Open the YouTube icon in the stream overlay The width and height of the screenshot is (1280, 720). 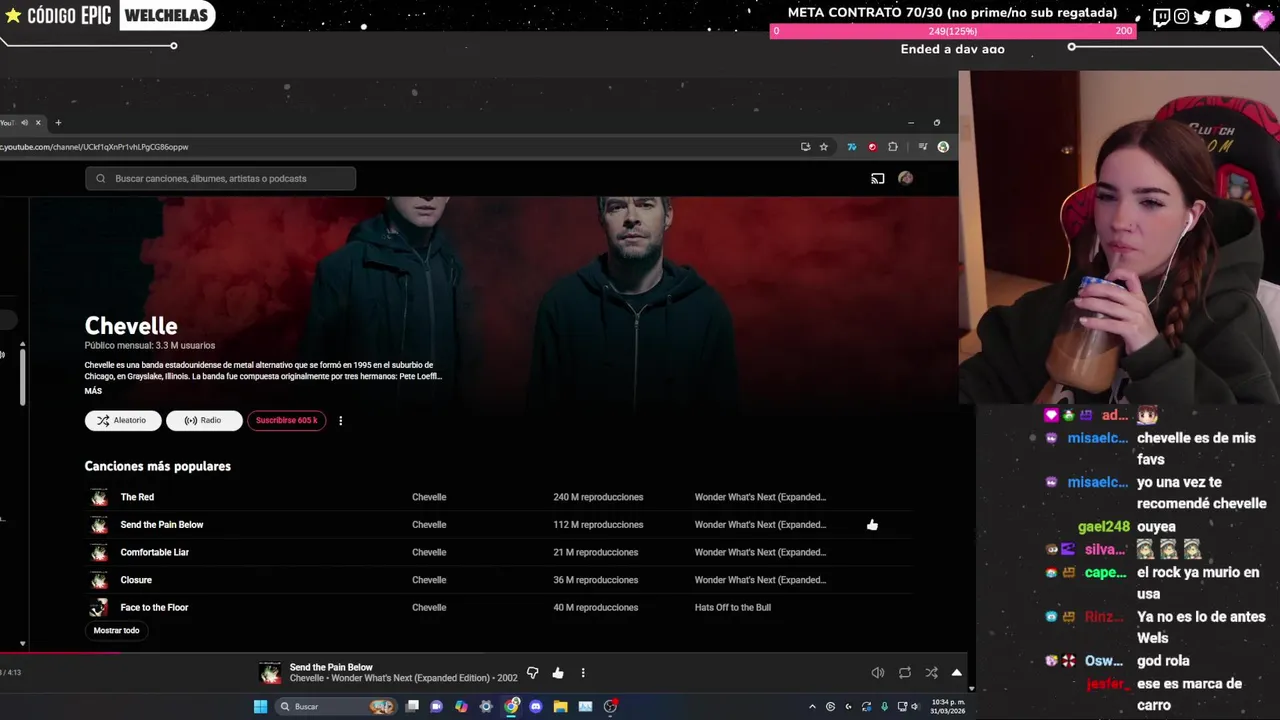(1228, 17)
